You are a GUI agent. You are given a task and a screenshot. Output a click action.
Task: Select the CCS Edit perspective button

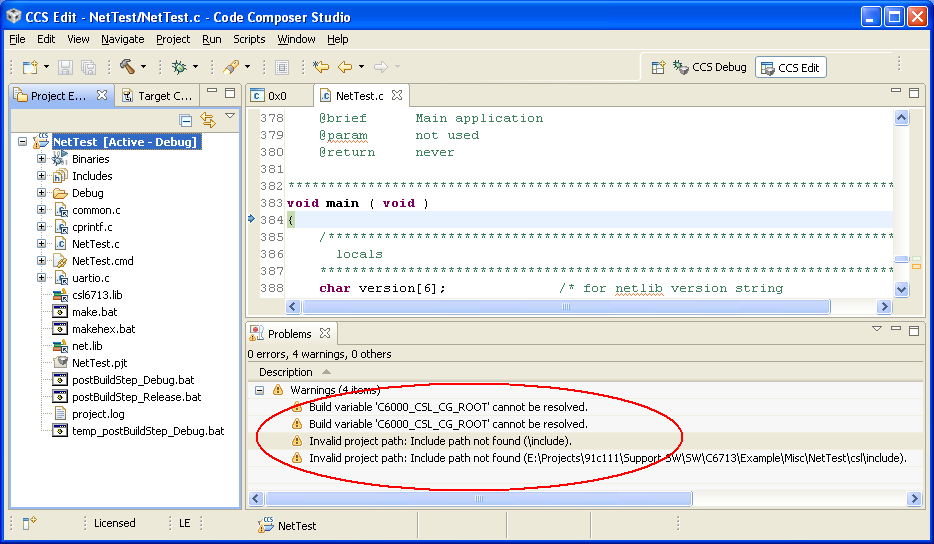coord(791,67)
